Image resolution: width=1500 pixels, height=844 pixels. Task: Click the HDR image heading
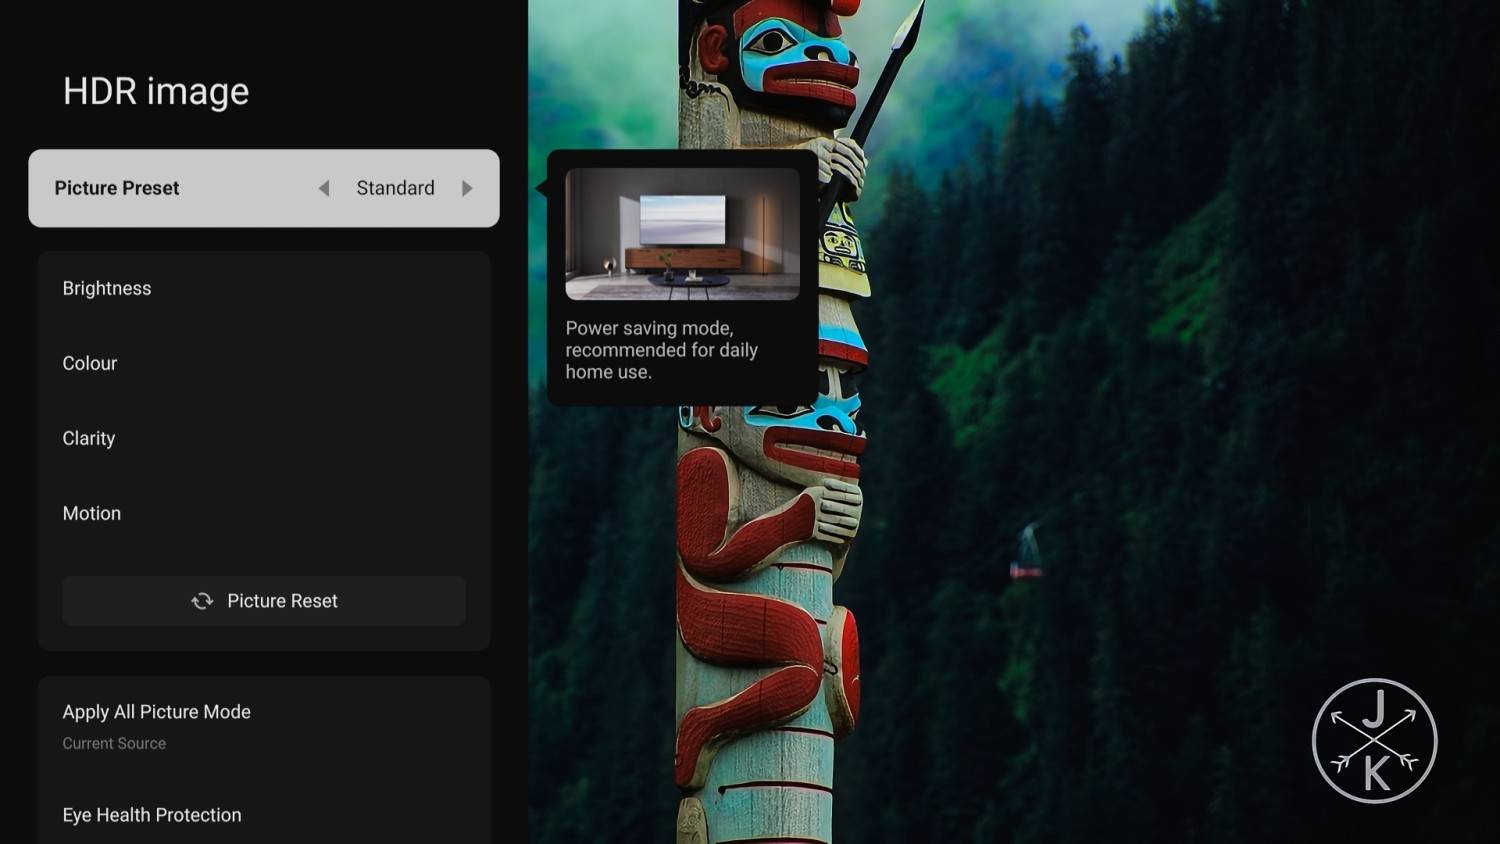(x=156, y=92)
